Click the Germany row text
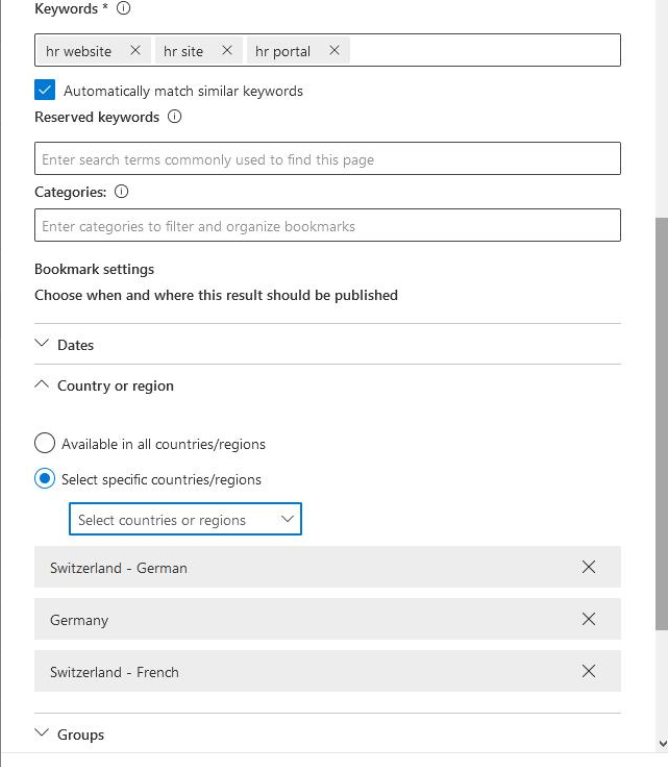668x767 pixels. (79, 620)
